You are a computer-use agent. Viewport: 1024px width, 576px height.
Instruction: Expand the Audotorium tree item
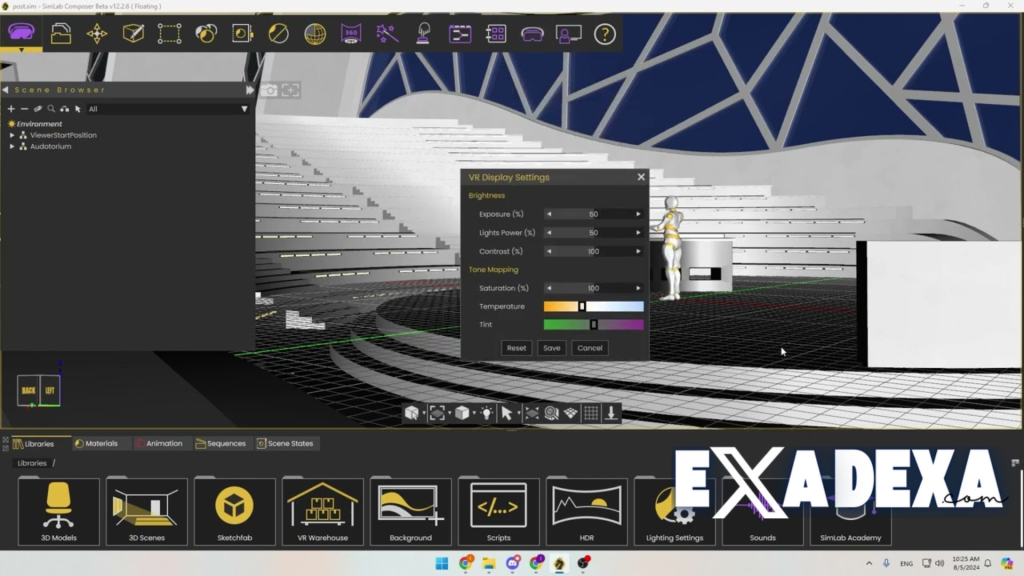click(12, 146)
